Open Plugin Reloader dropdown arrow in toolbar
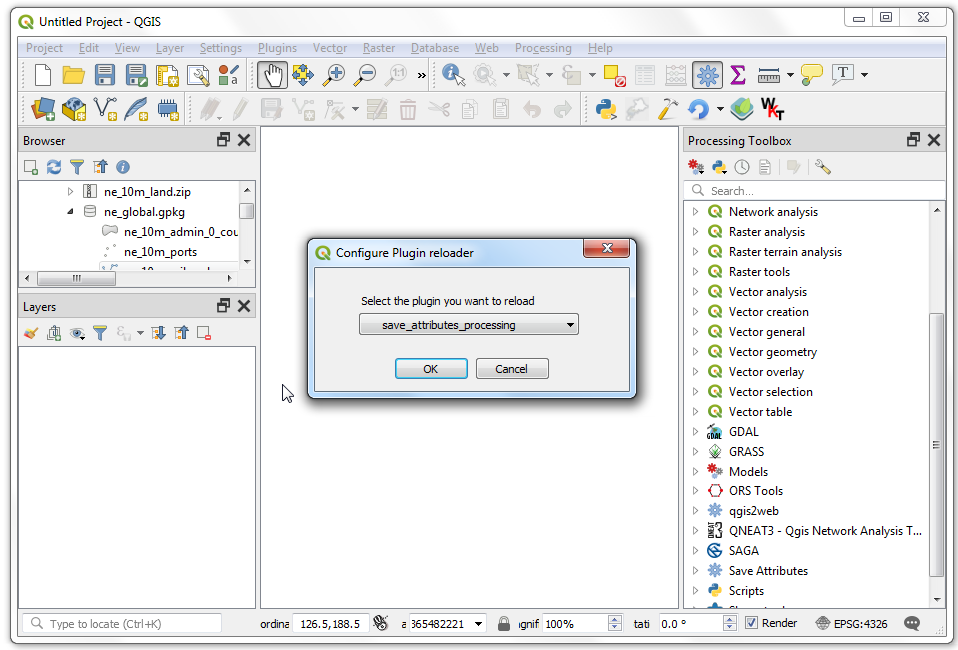Viewport: 958px width, 650px height. 720,109
